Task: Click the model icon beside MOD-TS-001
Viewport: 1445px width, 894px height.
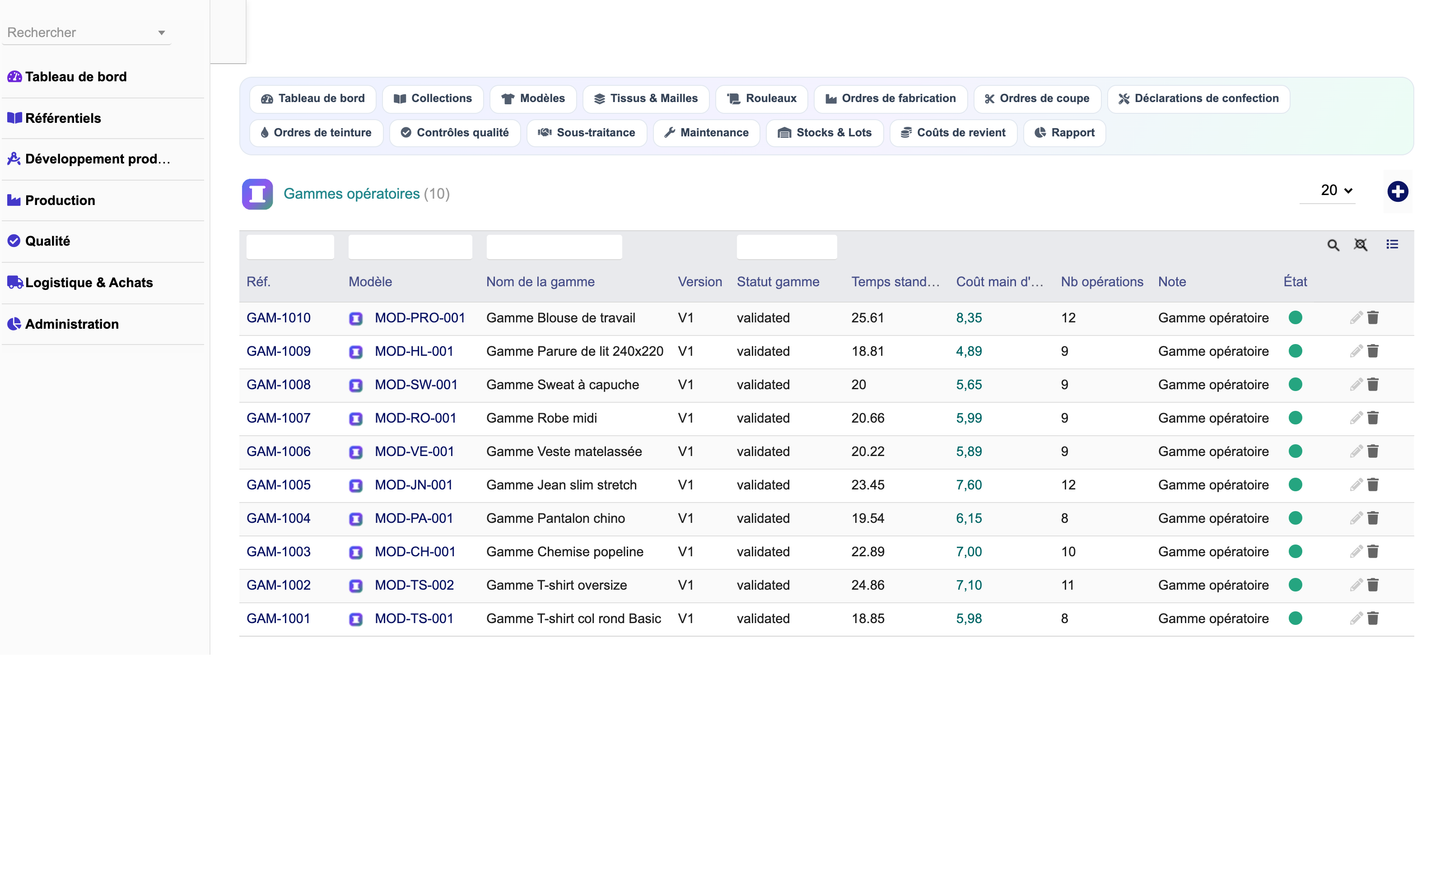Action: click(x=356, y=620)
